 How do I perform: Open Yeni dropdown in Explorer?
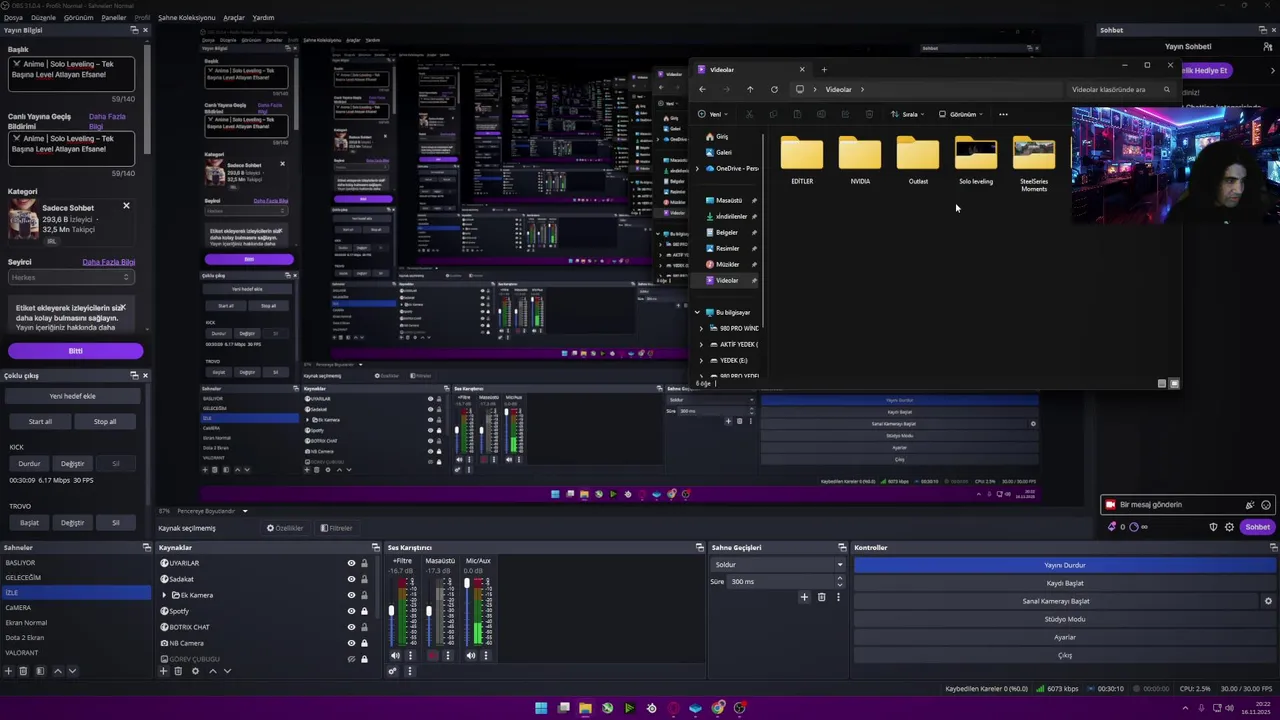click(714, 114)
